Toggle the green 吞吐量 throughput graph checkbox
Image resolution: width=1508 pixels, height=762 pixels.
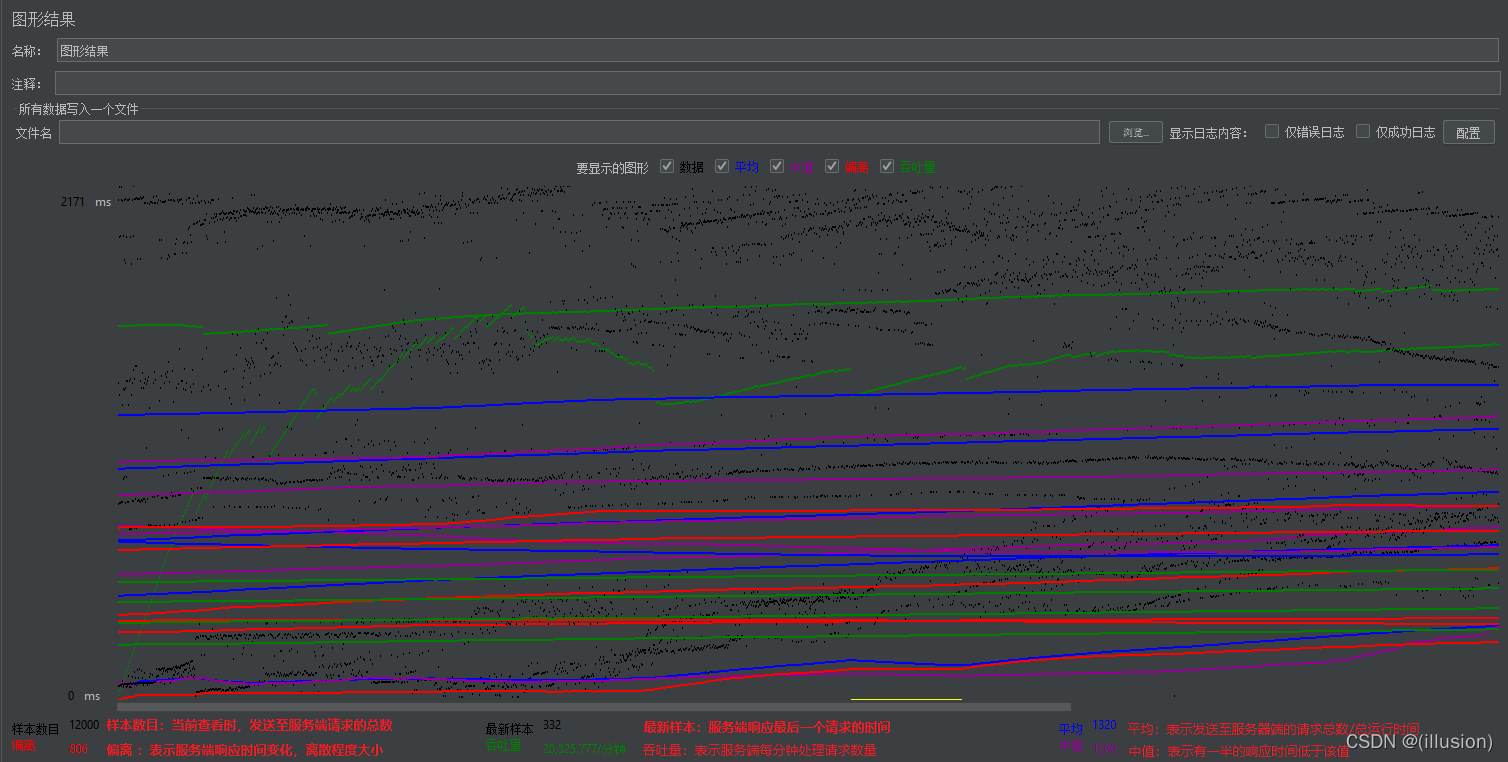pos(887,167)
